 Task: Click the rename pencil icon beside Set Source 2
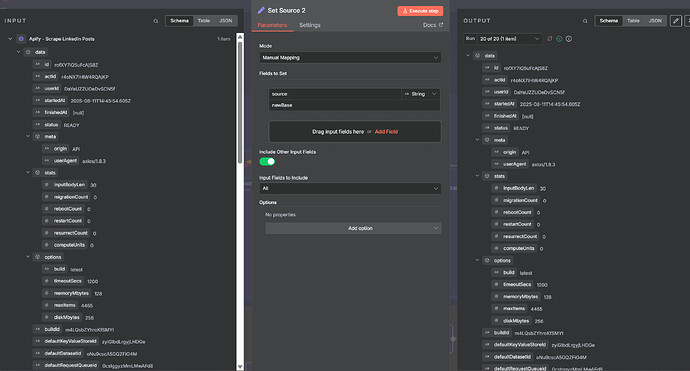click(x=261, y=10)
